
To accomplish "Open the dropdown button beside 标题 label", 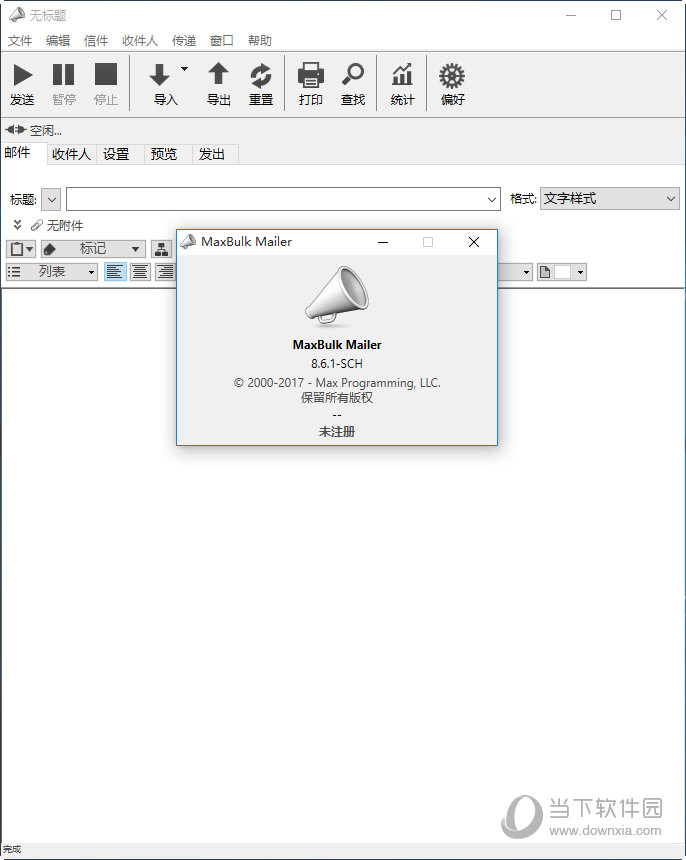I will (51, 199).
